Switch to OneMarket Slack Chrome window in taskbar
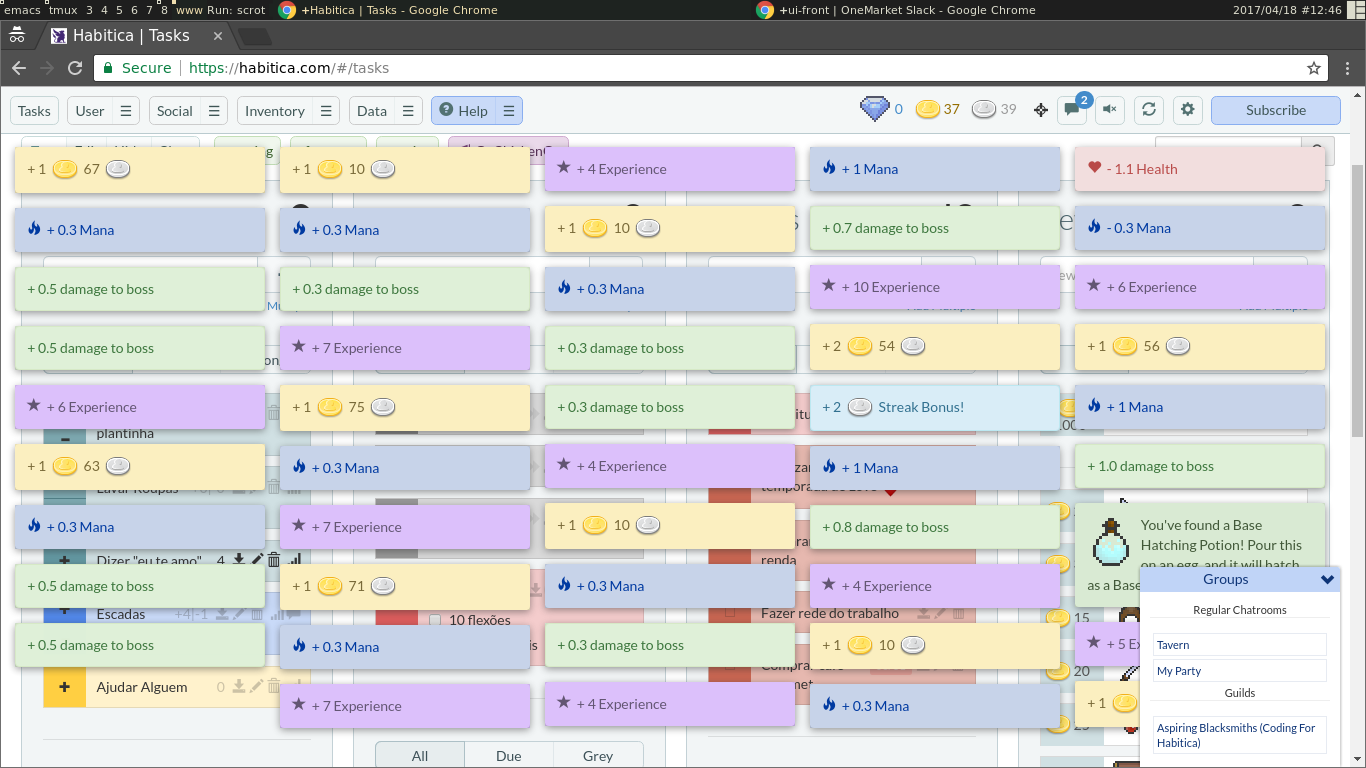 895,10
